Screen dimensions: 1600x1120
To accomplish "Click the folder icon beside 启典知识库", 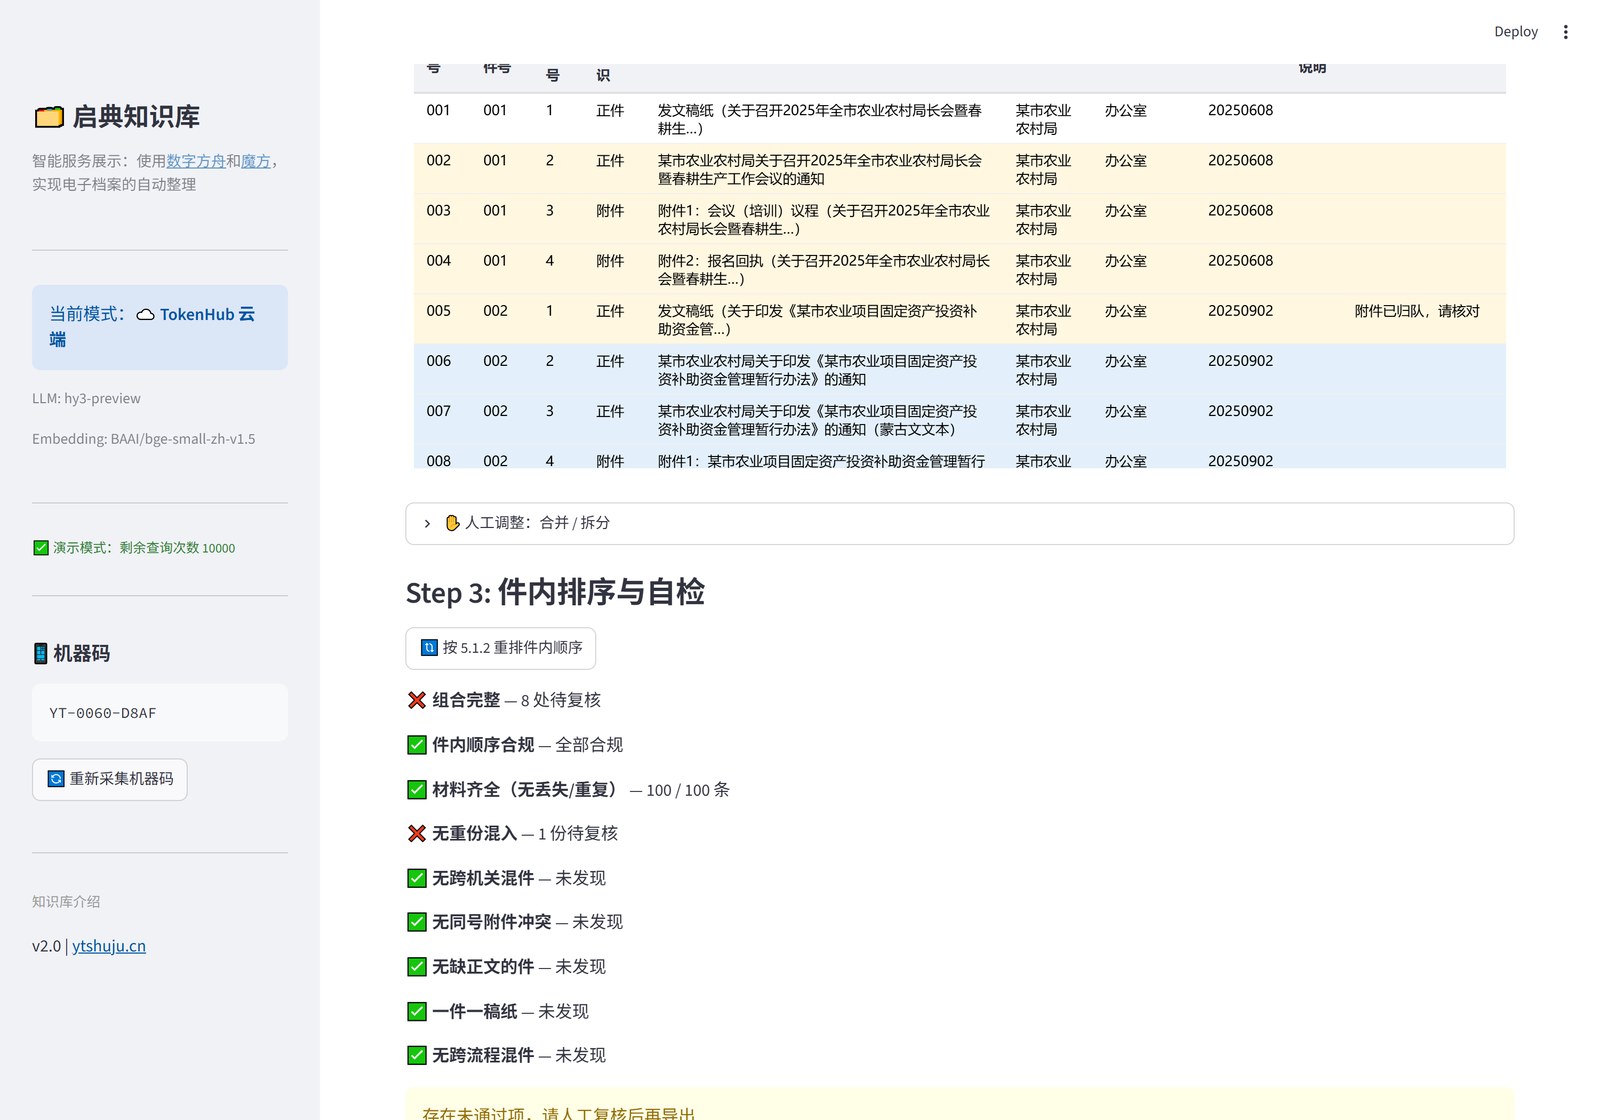I will pos(49,117).
